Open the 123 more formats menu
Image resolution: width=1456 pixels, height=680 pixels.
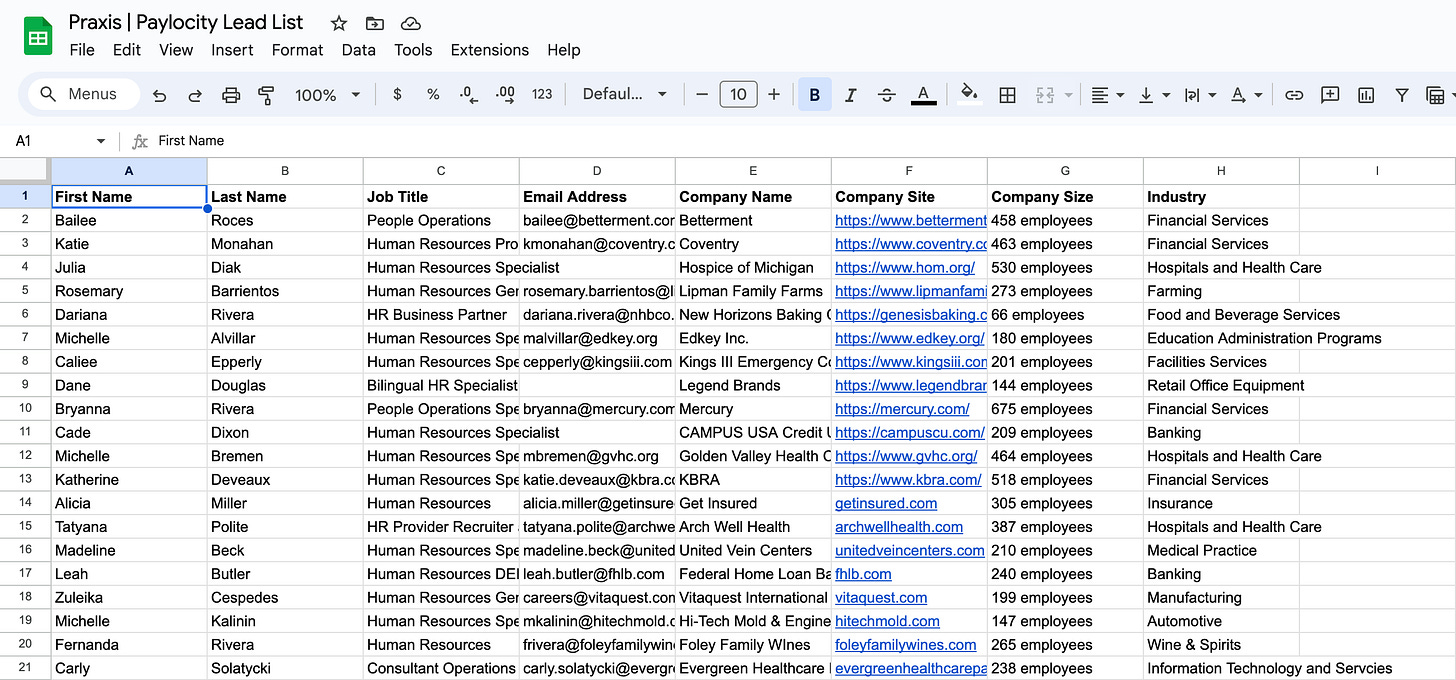[x=542, y=94]
